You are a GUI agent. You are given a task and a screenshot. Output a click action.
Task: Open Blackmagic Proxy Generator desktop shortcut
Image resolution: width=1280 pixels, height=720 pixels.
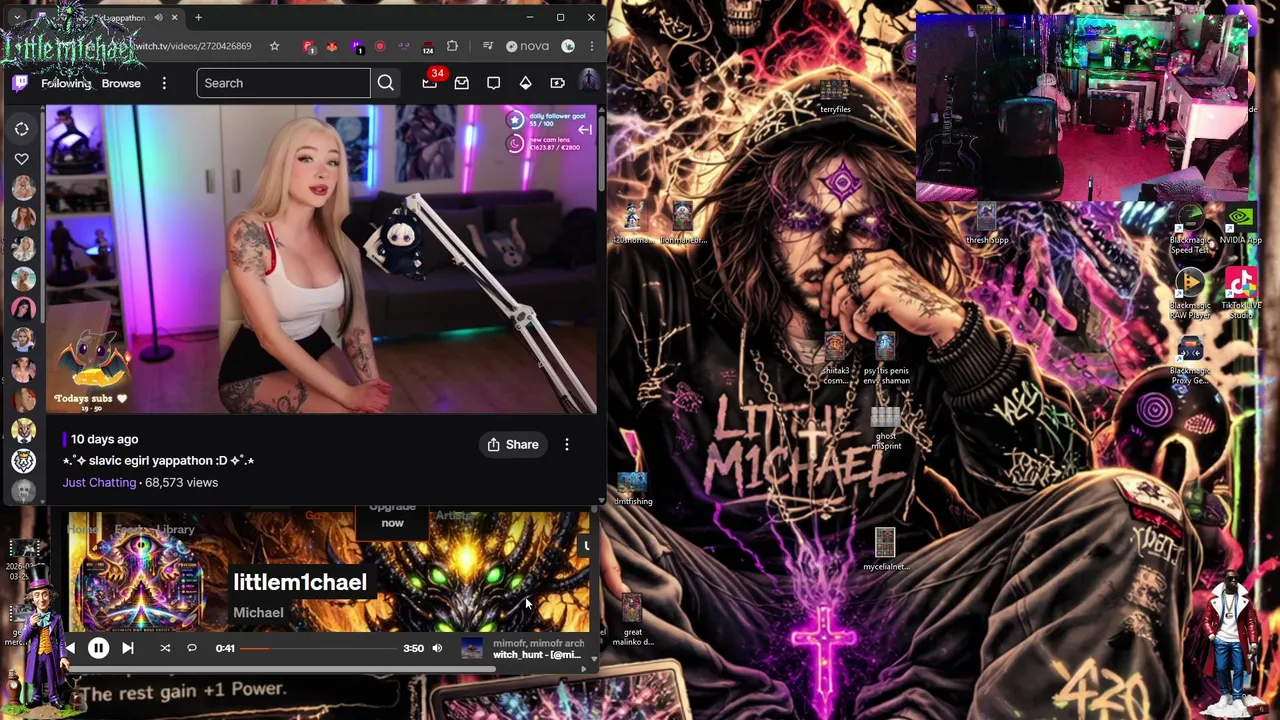coord(1190,360)
